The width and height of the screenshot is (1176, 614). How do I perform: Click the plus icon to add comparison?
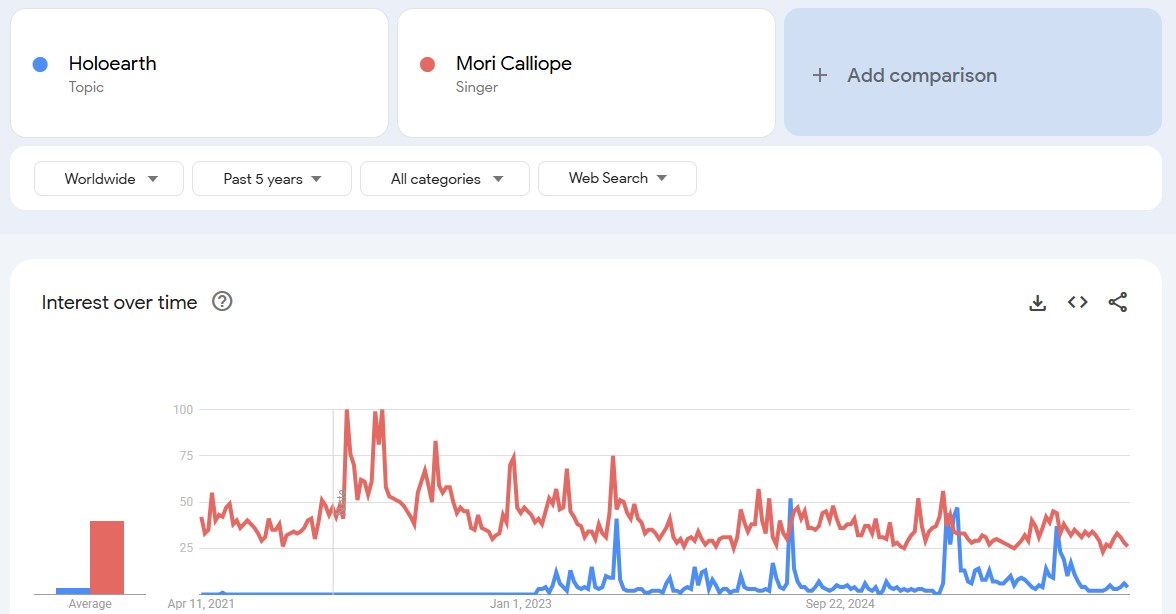pyautogui.click(x=820, y=75)
